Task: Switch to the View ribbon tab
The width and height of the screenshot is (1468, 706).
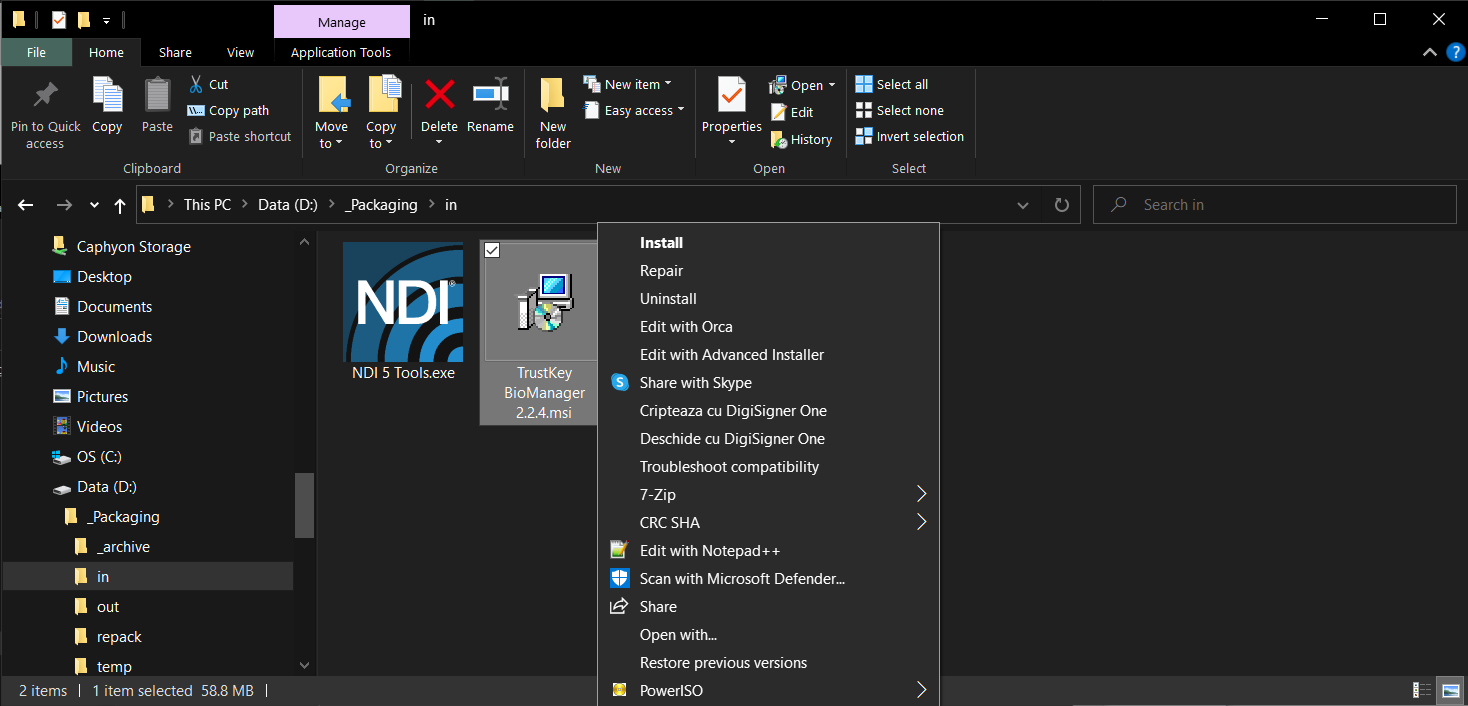Action: tap(240, 52)
